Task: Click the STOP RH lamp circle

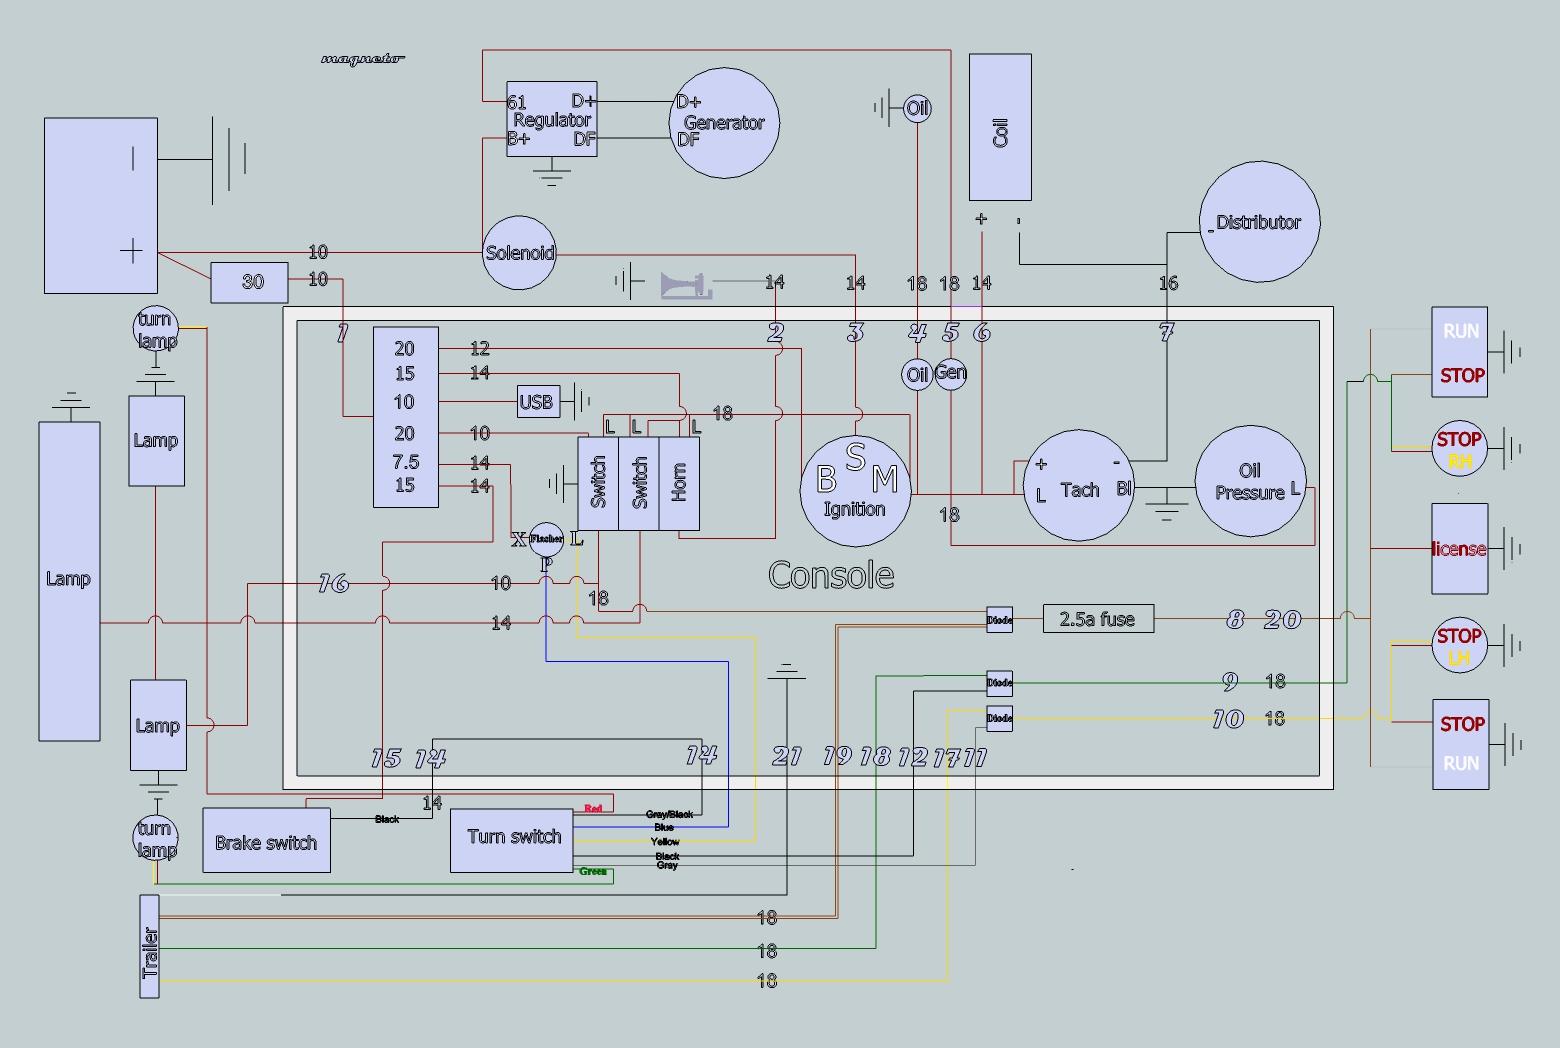Action: coord(1459,448)
